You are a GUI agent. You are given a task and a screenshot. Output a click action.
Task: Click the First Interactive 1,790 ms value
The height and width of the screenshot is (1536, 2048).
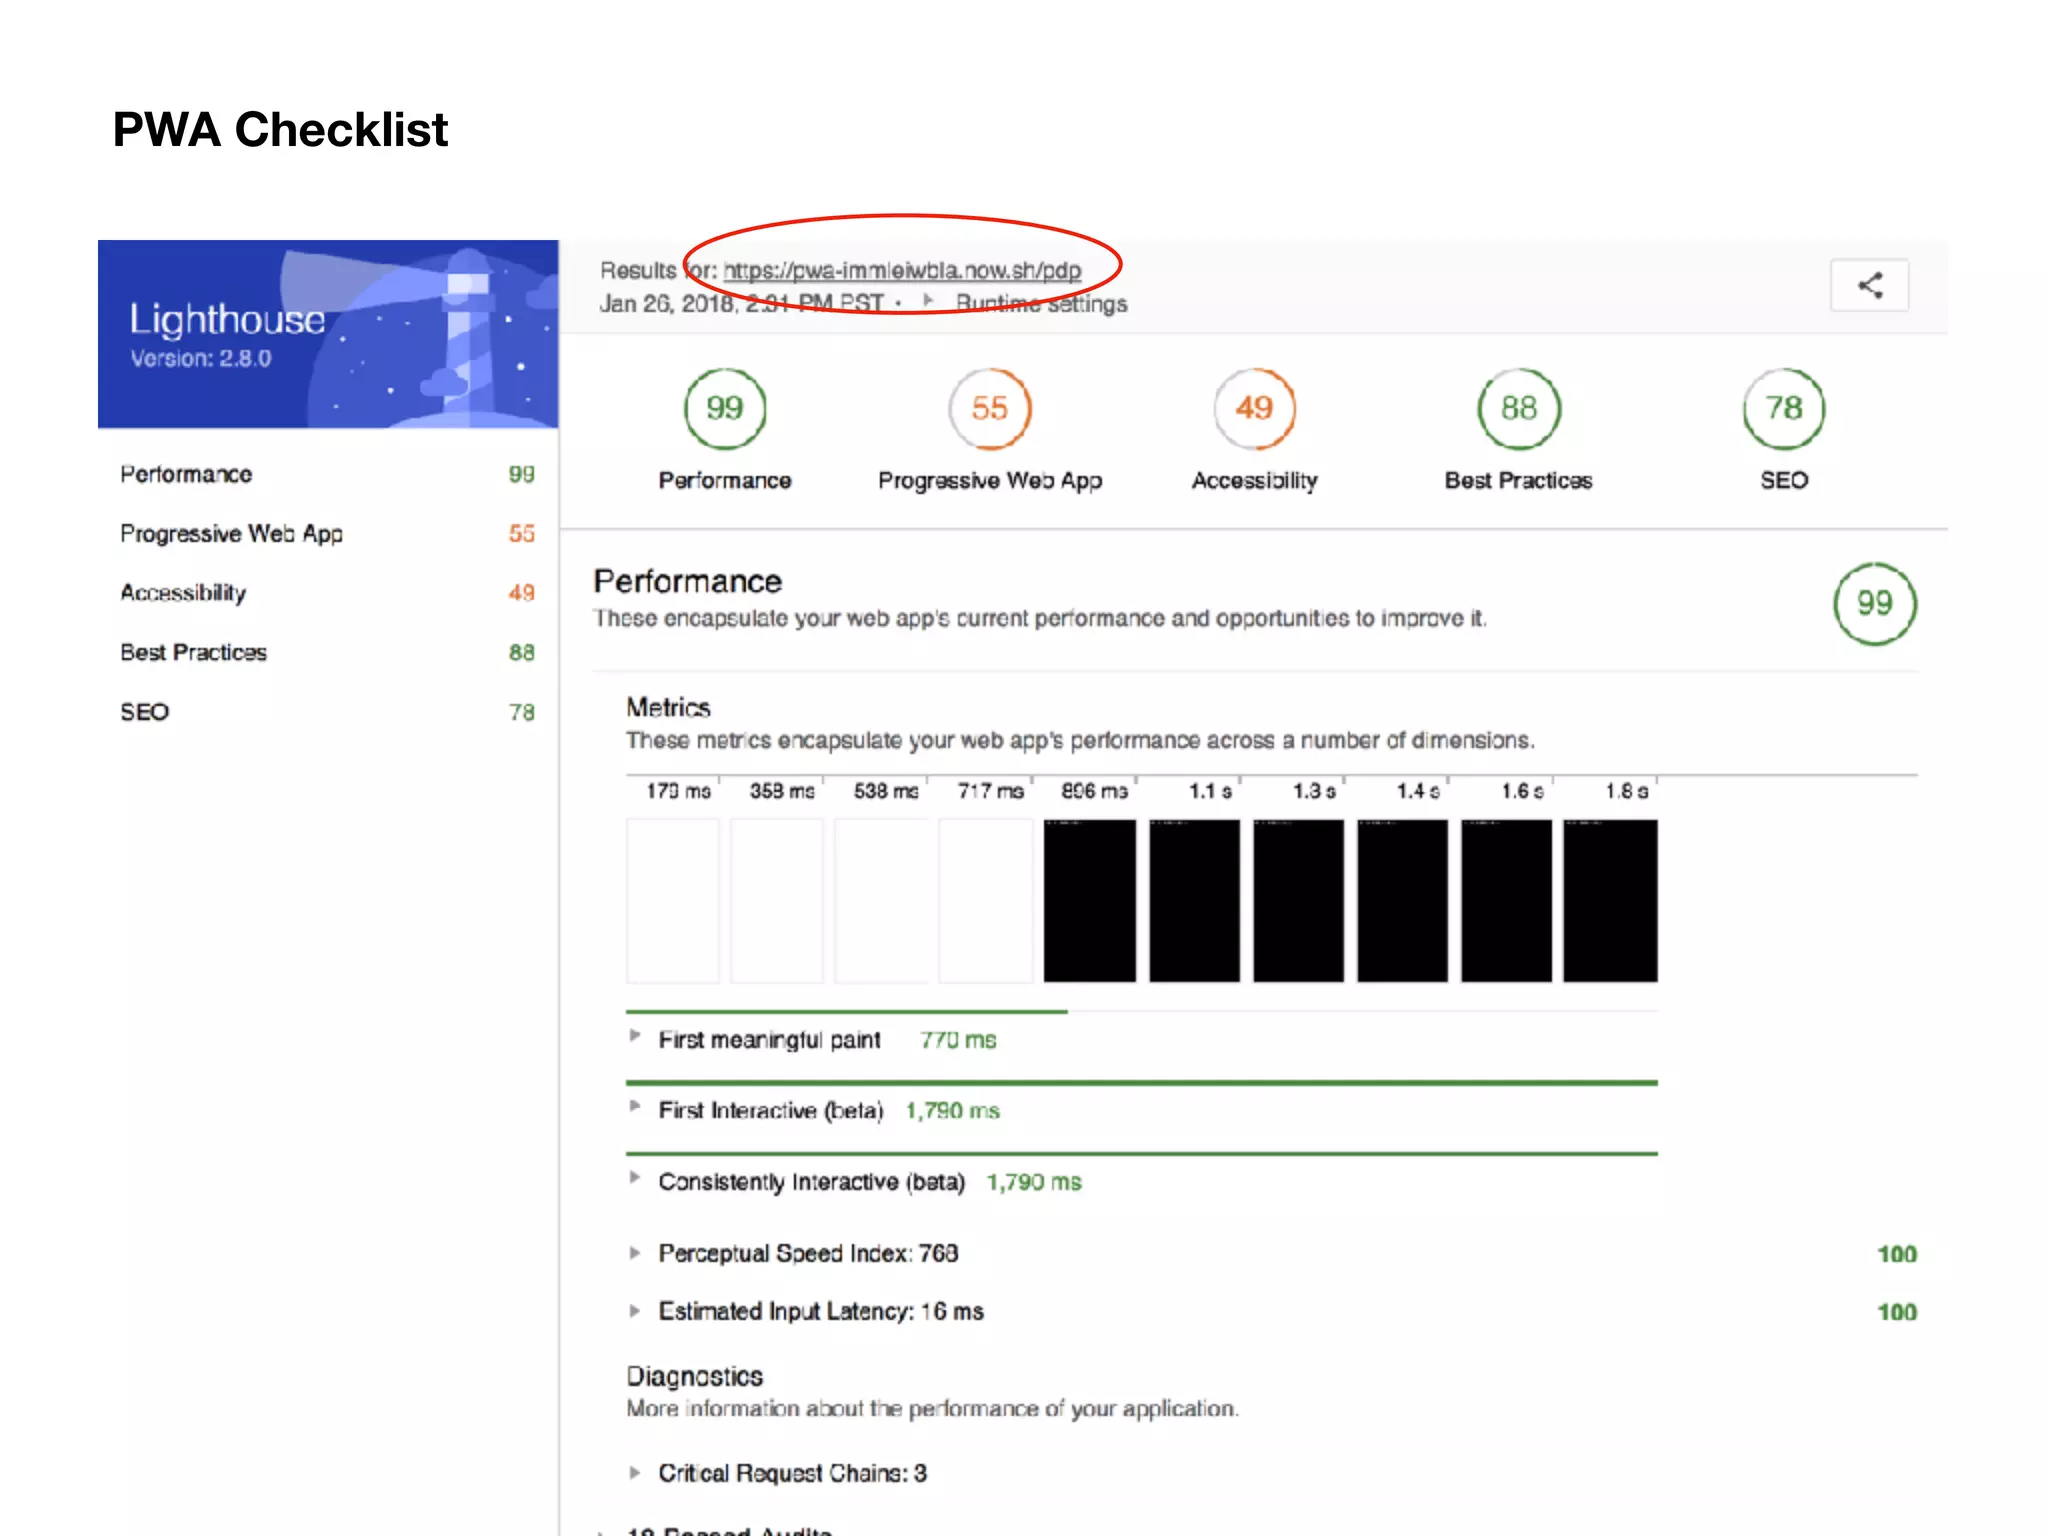point(953,1111)
